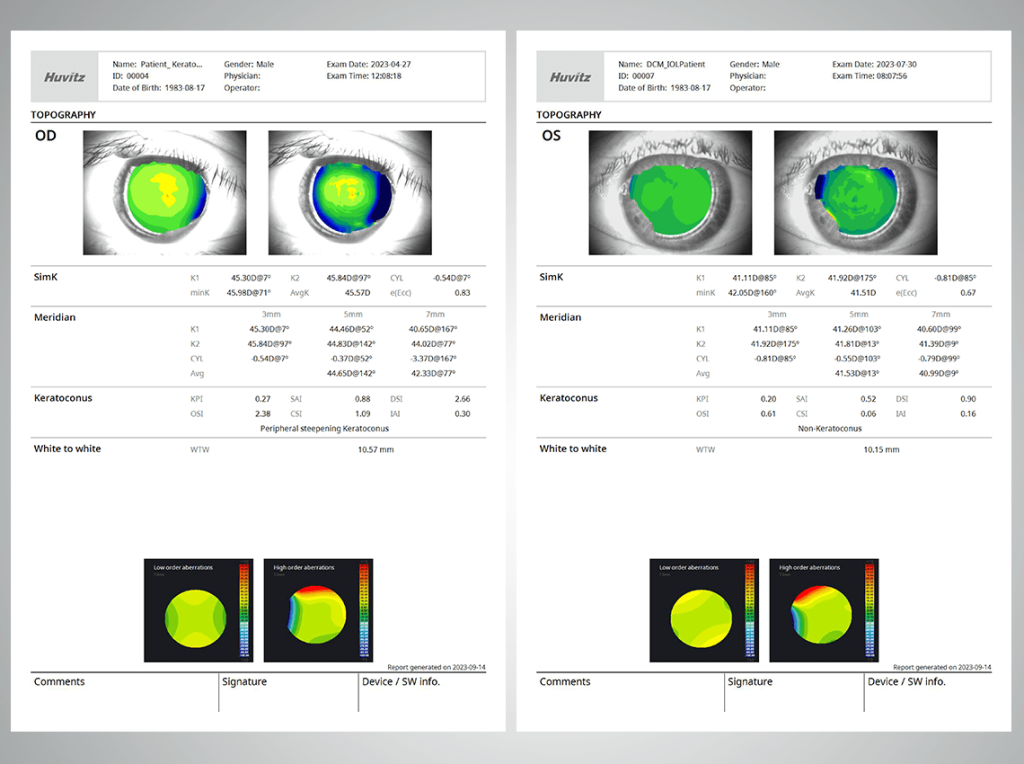Select the second OD topography eye map
Image resolution: width=1024 pixels, height=764 pixels.
coord(350,192)
